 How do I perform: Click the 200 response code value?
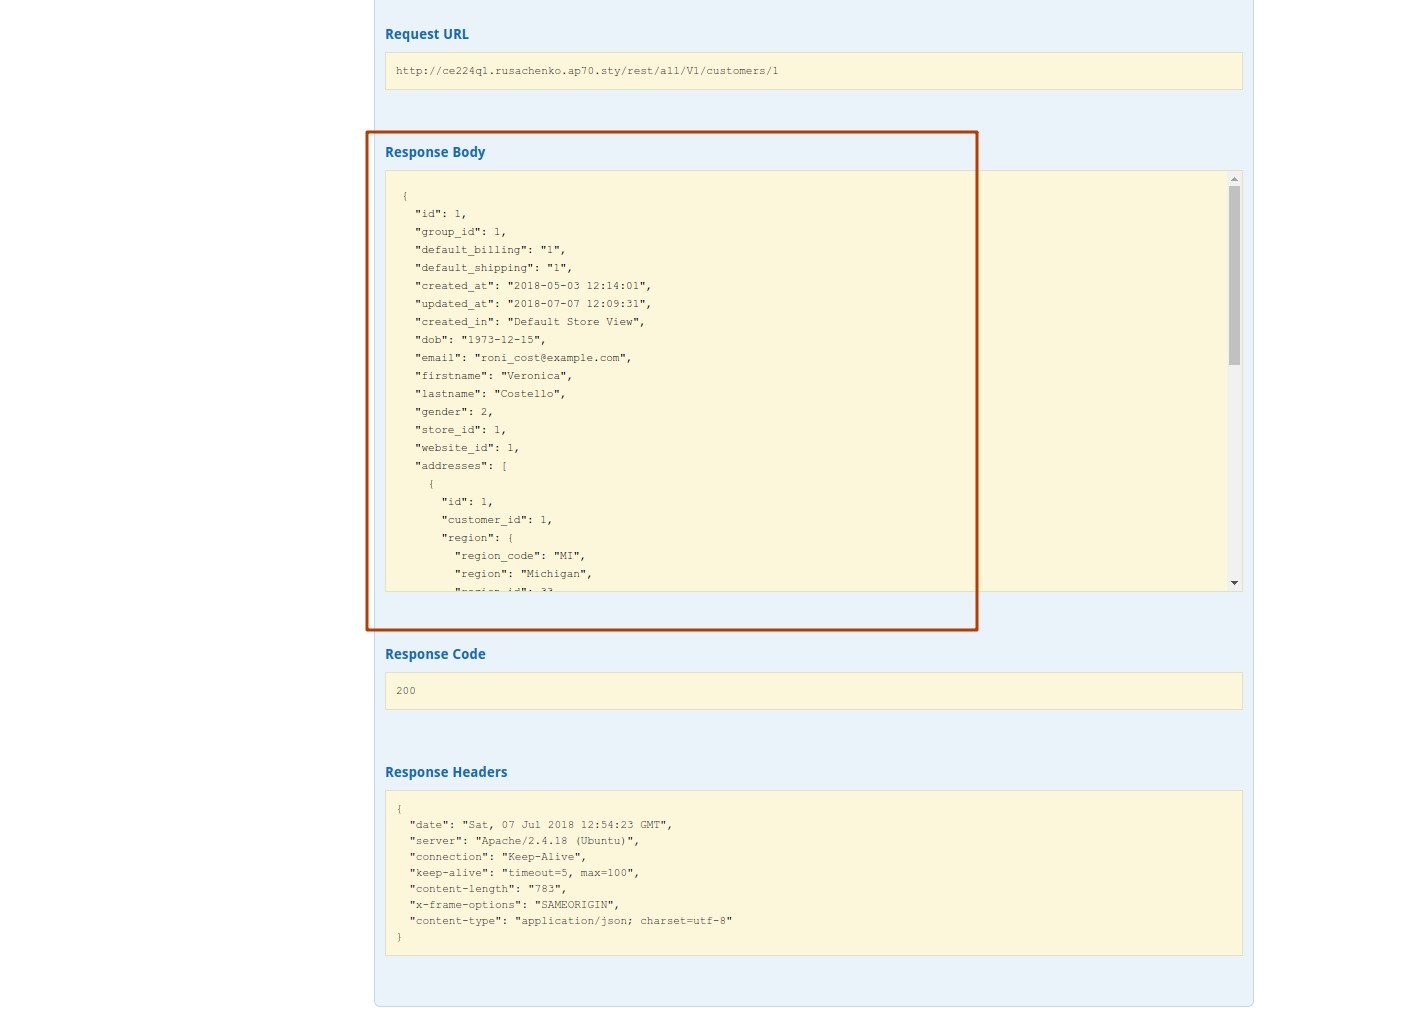(x=406, y=691)
